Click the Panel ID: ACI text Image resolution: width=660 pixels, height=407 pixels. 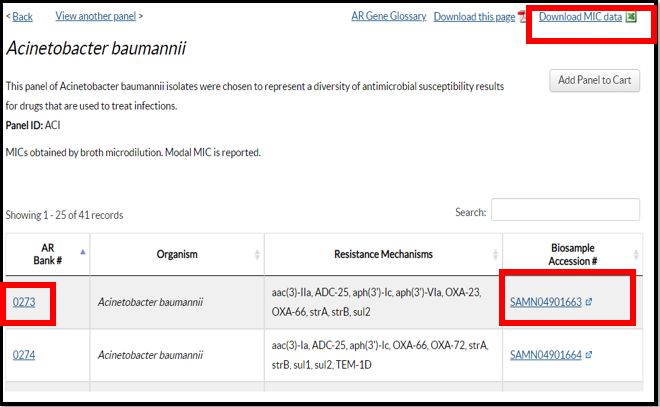(x=33, y=125)
